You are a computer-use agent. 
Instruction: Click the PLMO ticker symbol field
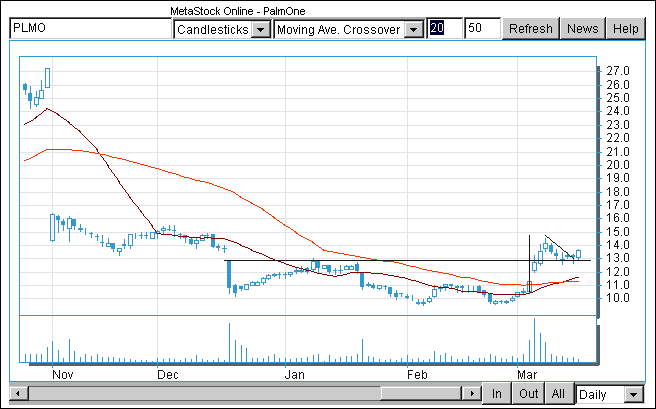(90, 28)
